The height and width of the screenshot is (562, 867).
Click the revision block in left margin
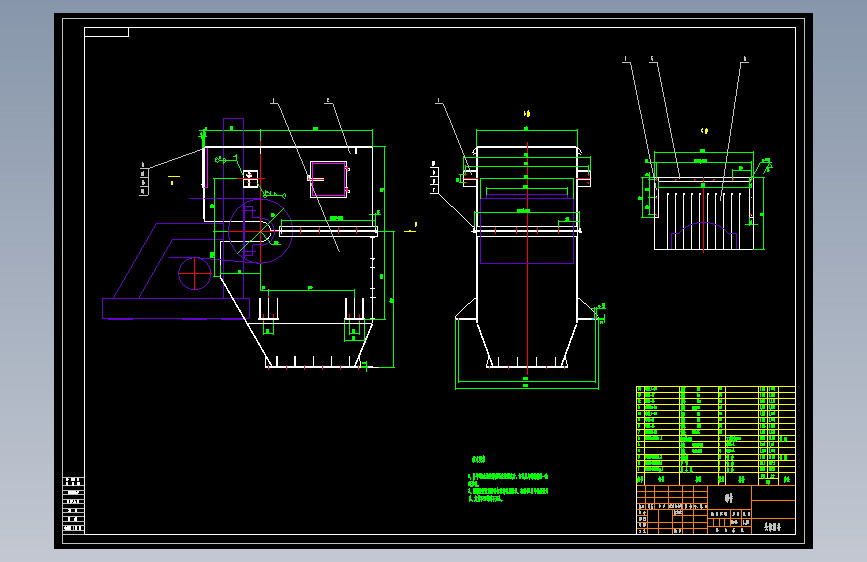74,504
